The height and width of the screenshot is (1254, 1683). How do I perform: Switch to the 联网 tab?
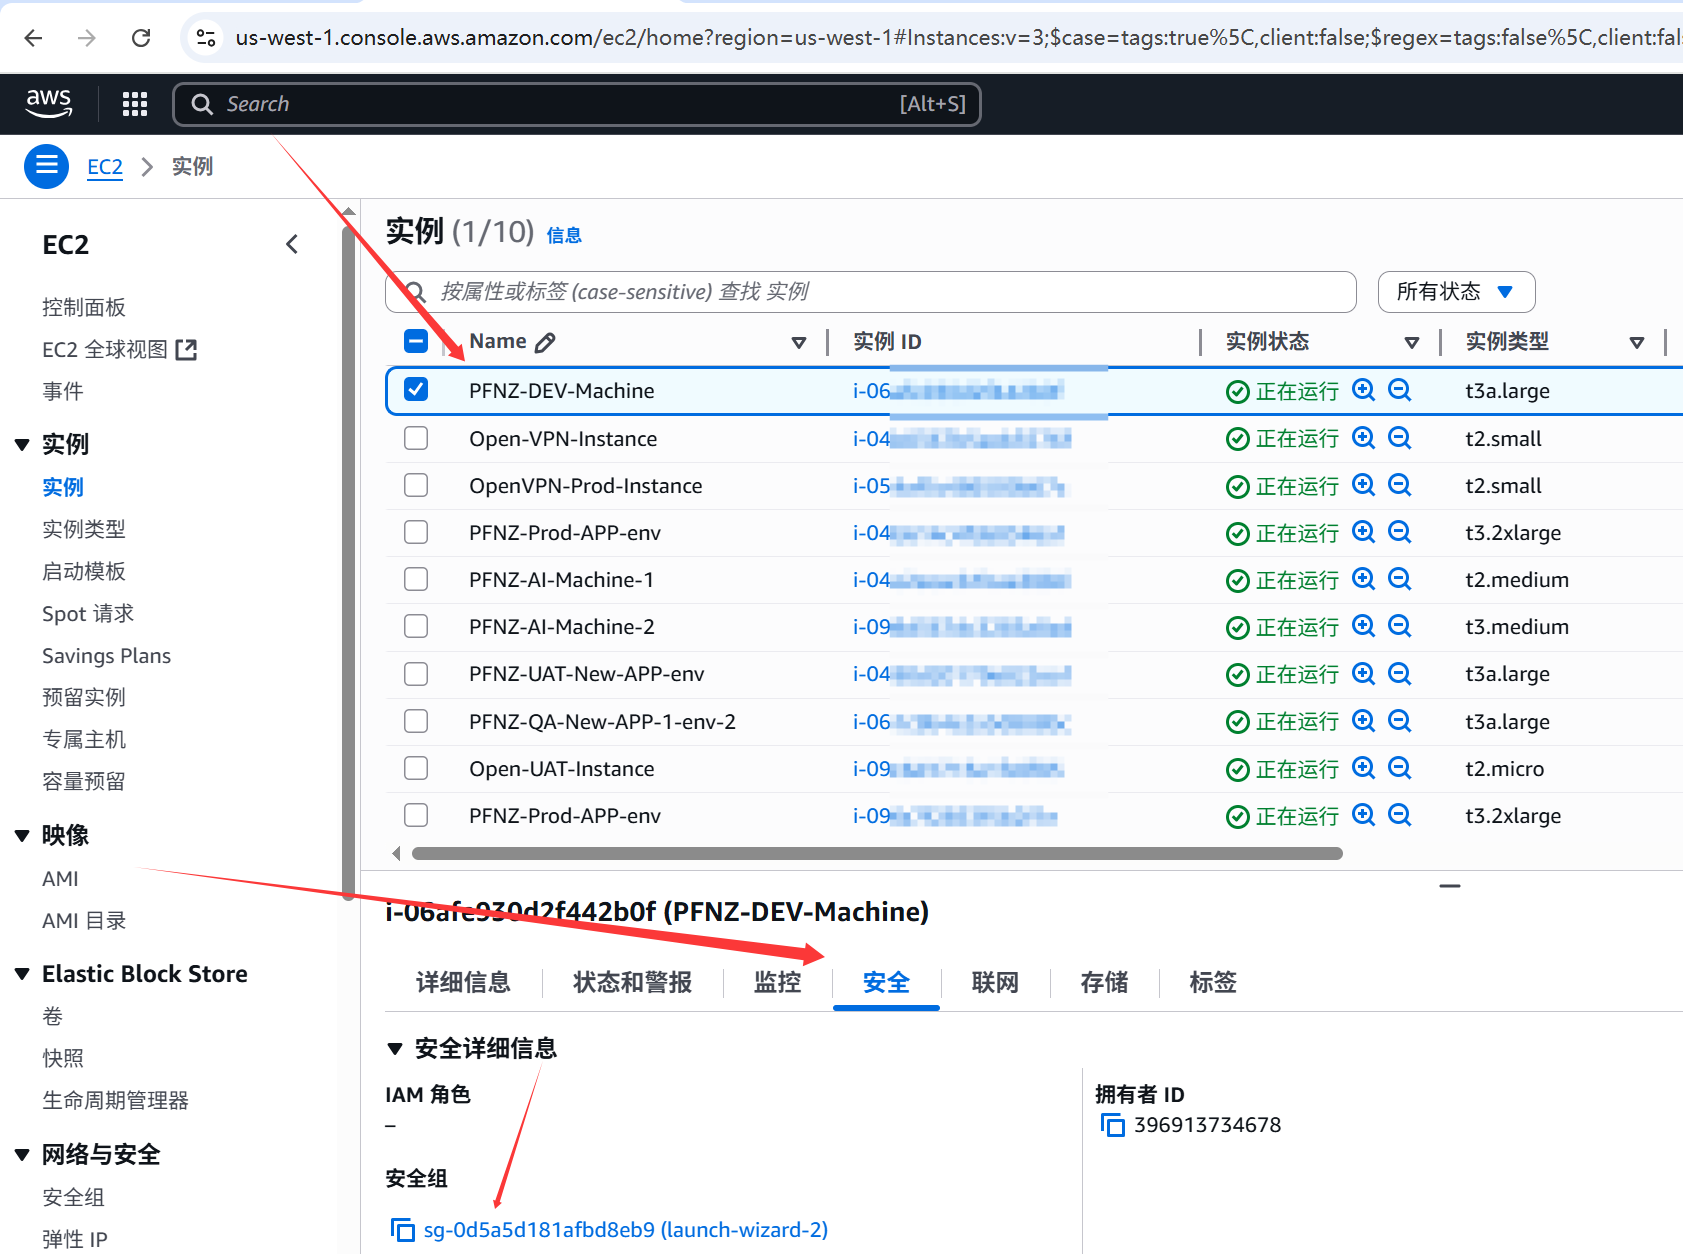995,983
